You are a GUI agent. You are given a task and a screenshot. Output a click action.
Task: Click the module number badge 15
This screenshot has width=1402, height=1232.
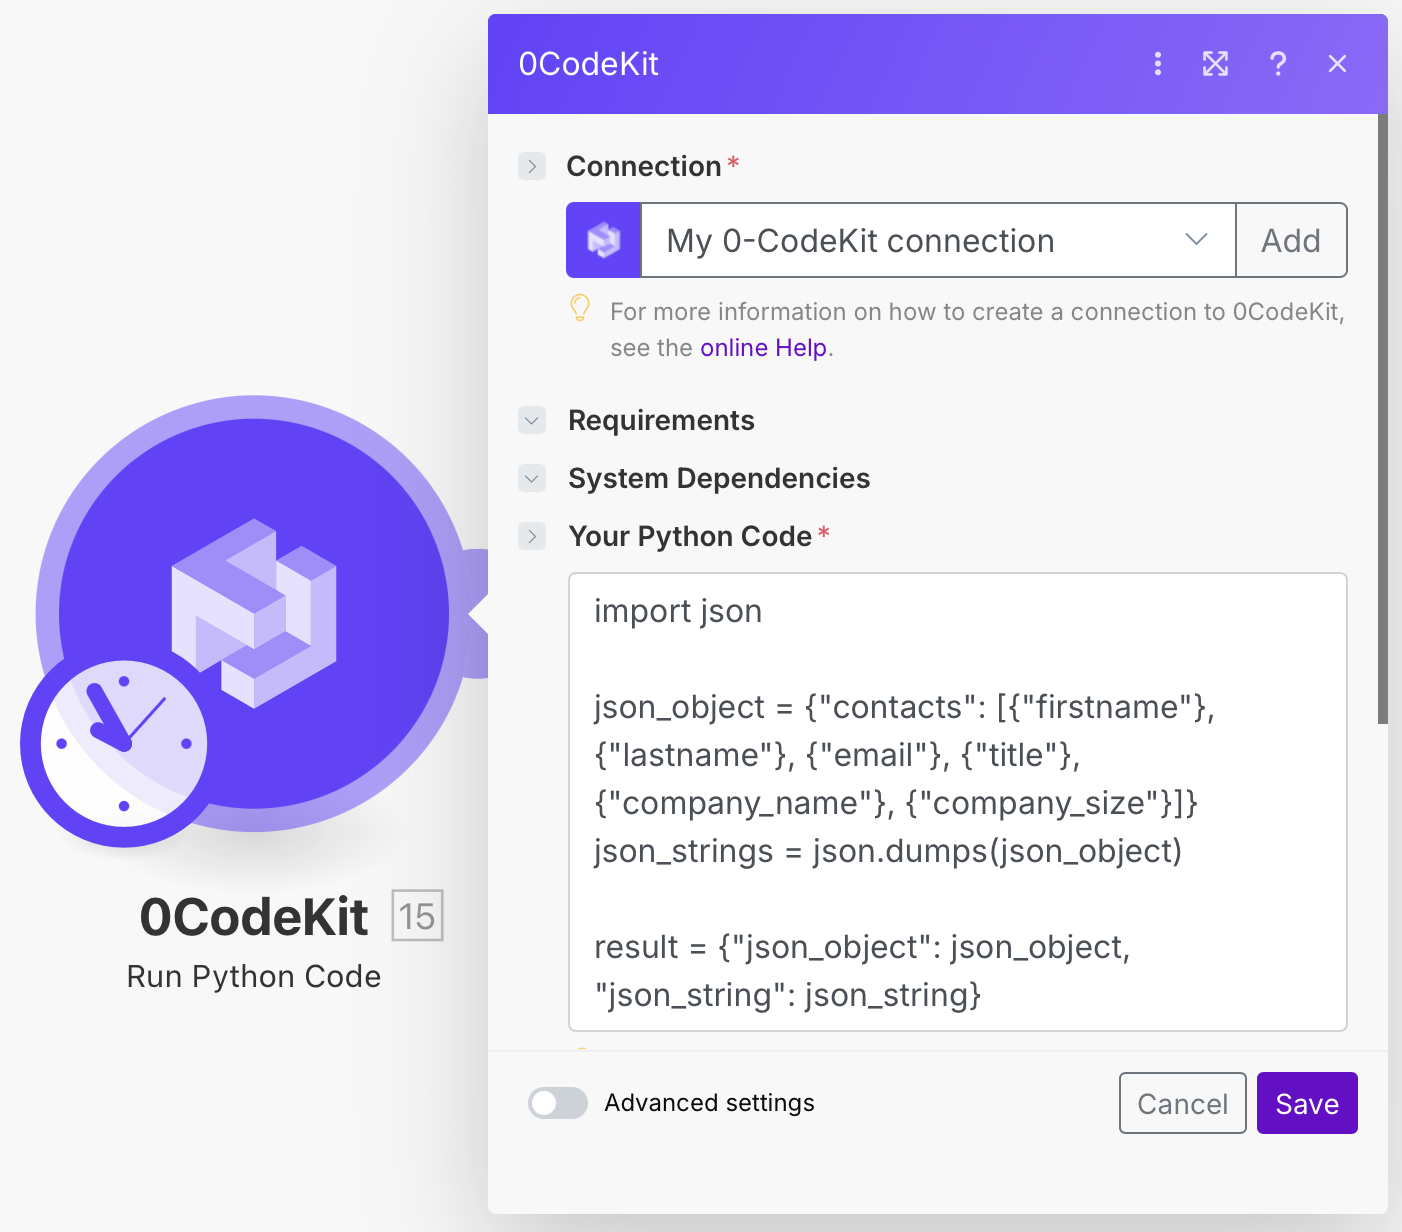pyautogui.click(x=417, y=915)
